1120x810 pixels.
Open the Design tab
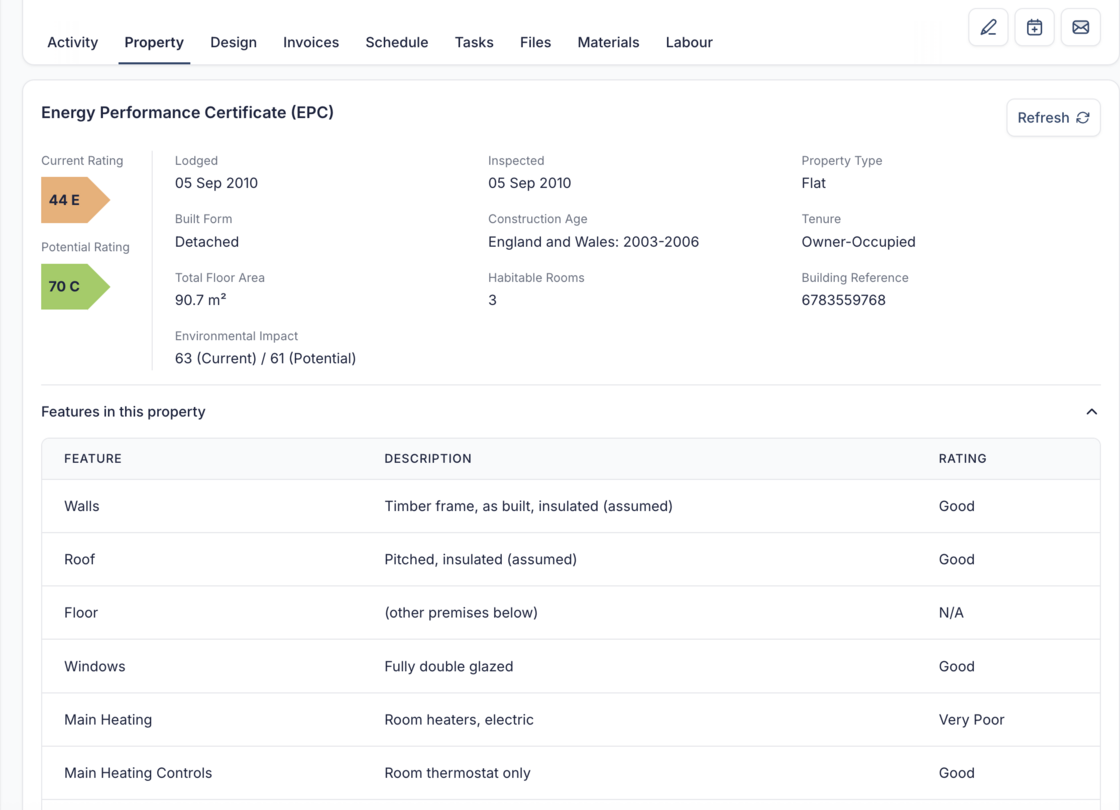(x=233, y=42)
